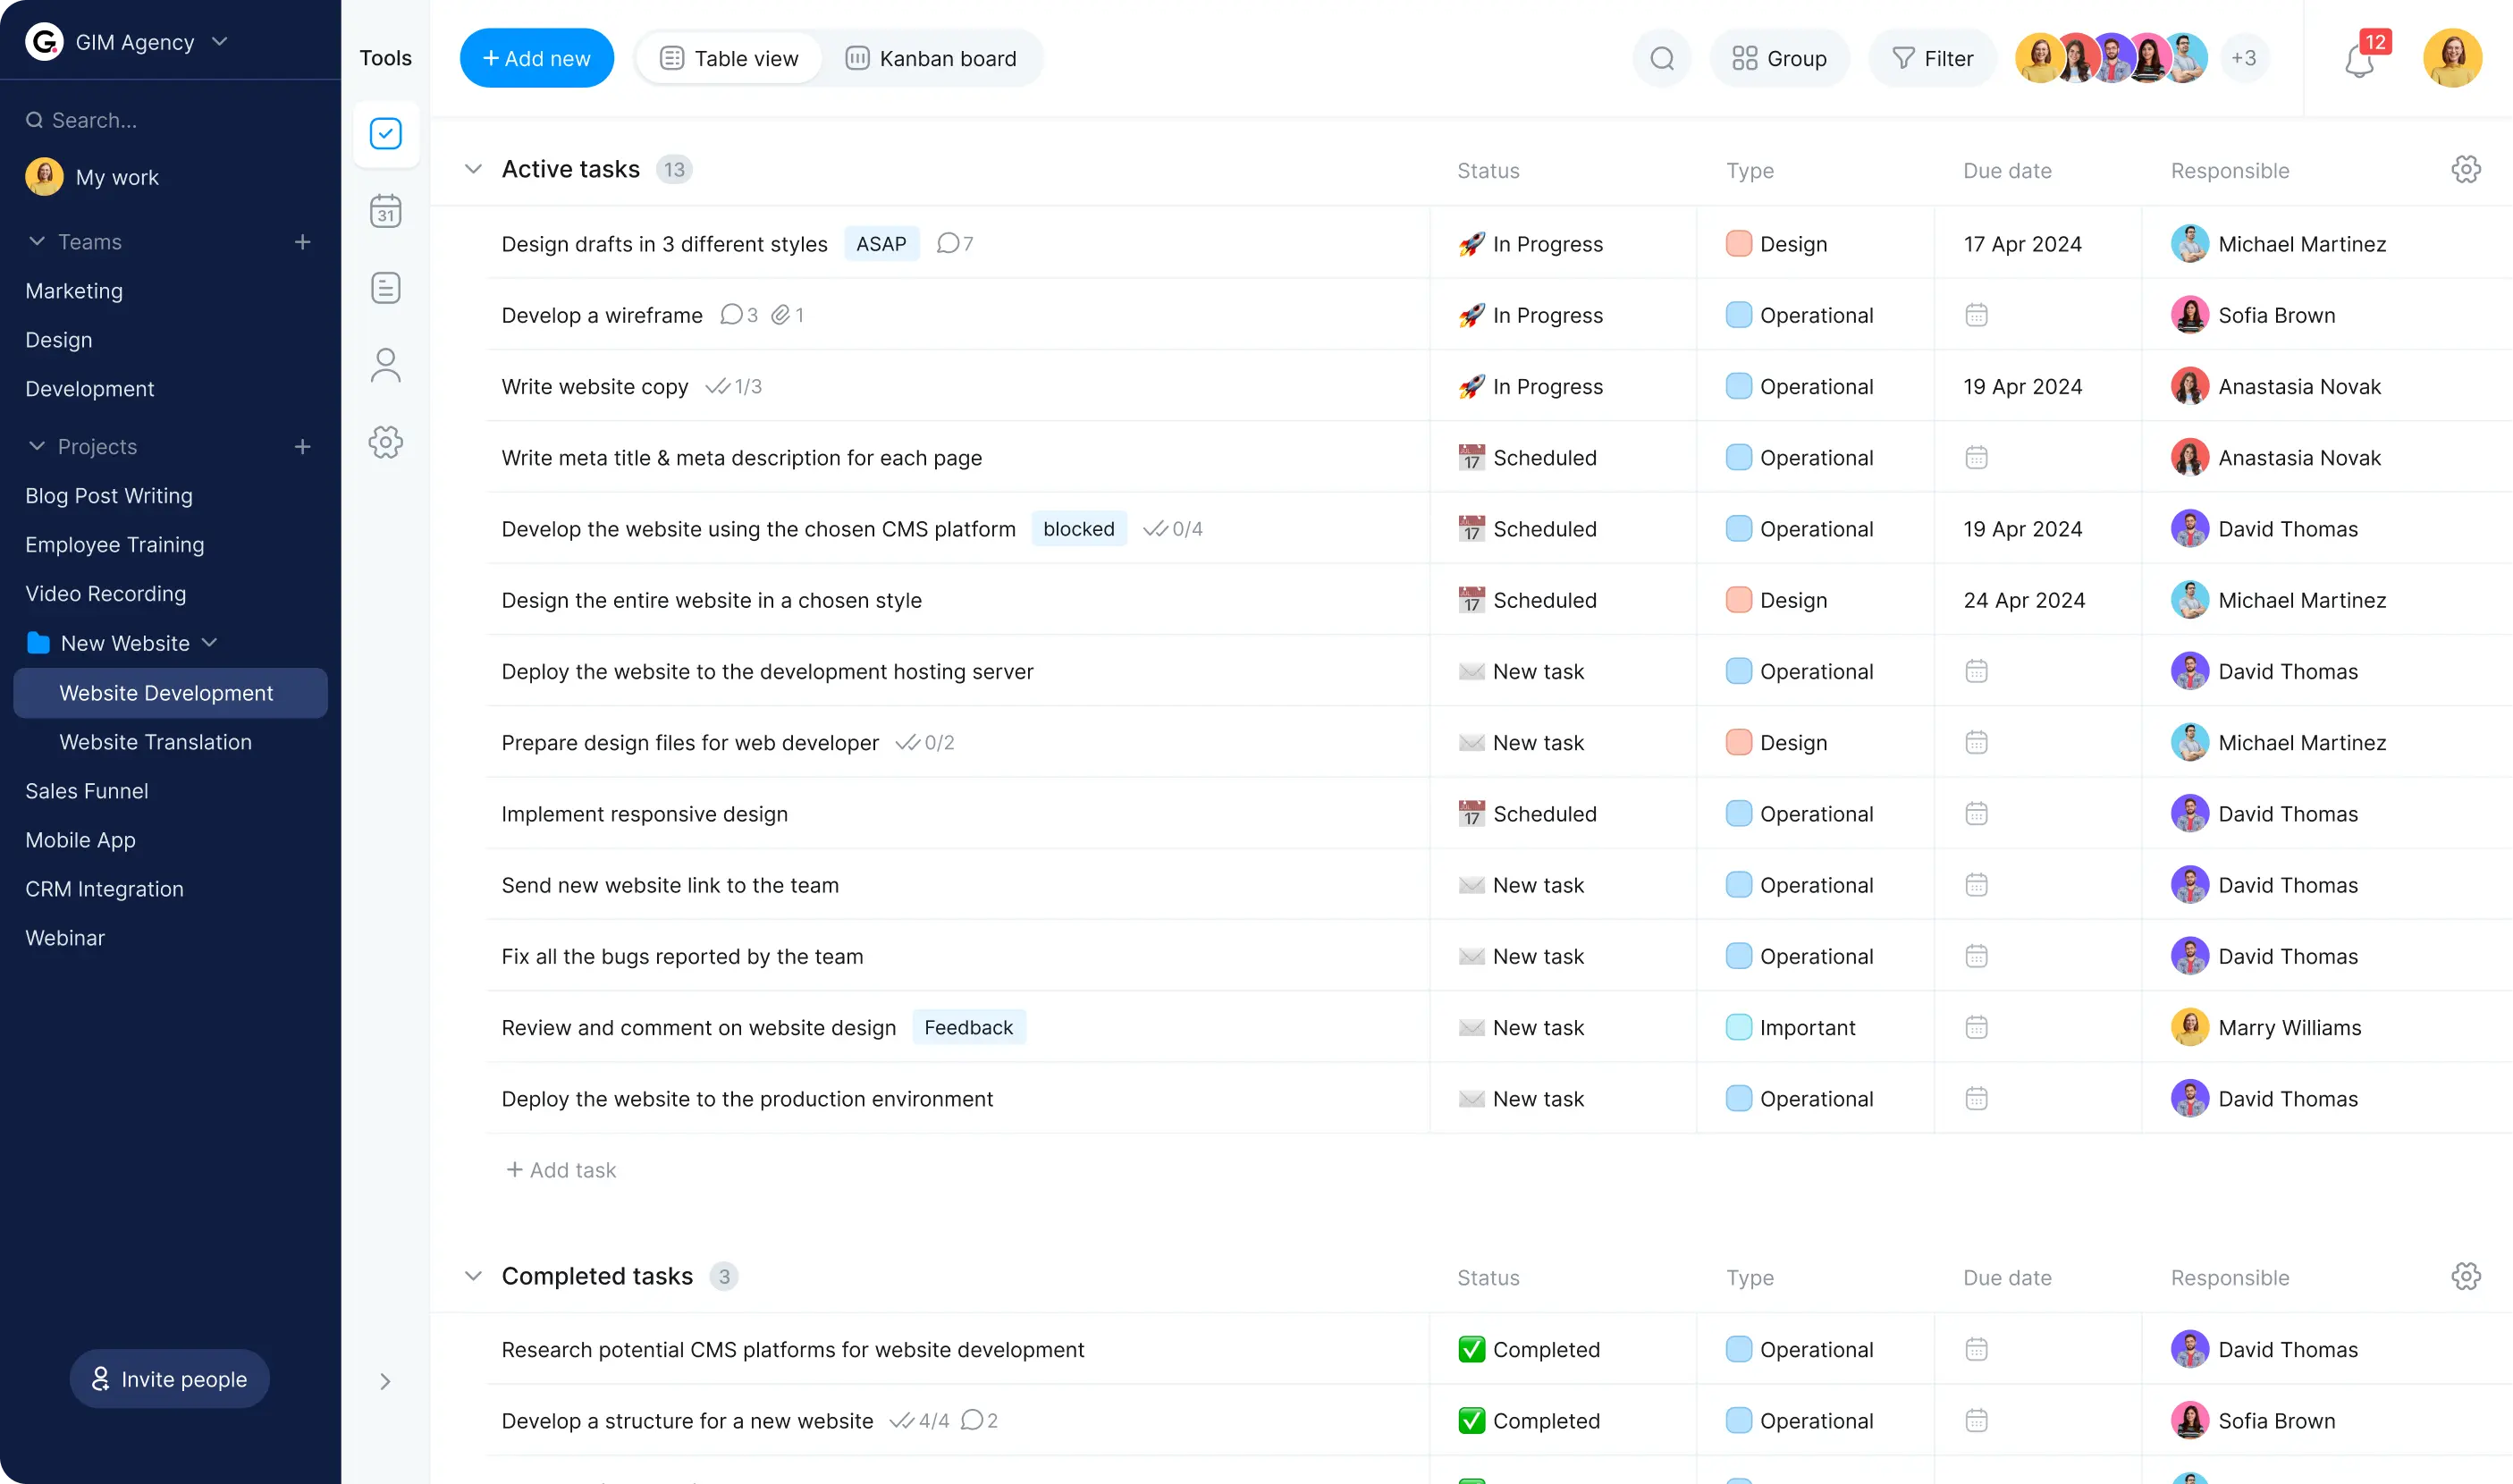Open notifications bell with 12 badge

pos(2360,61)
